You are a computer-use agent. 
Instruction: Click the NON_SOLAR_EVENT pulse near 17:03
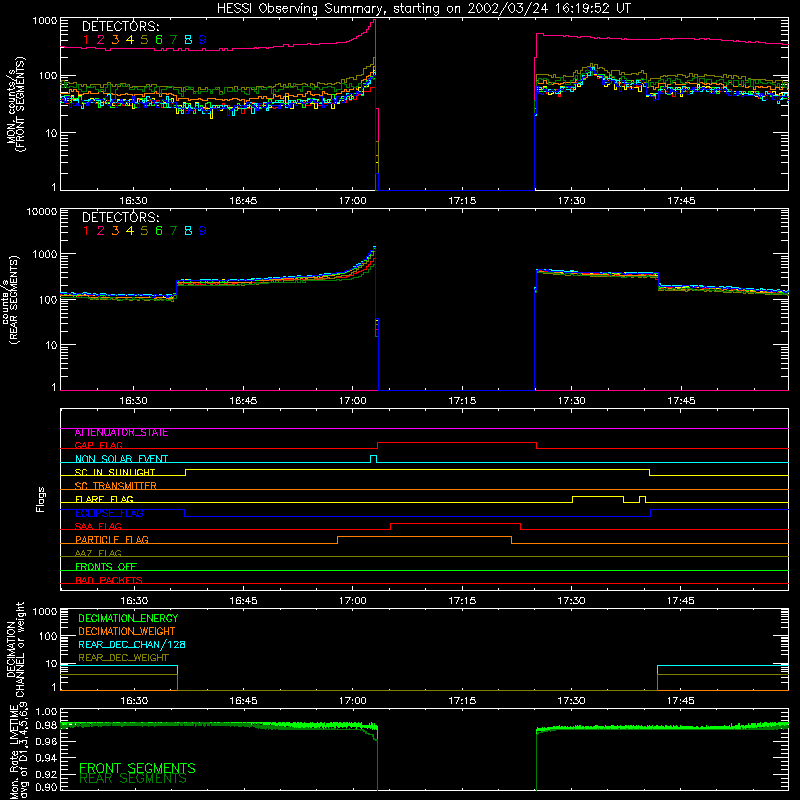point(373,458)
